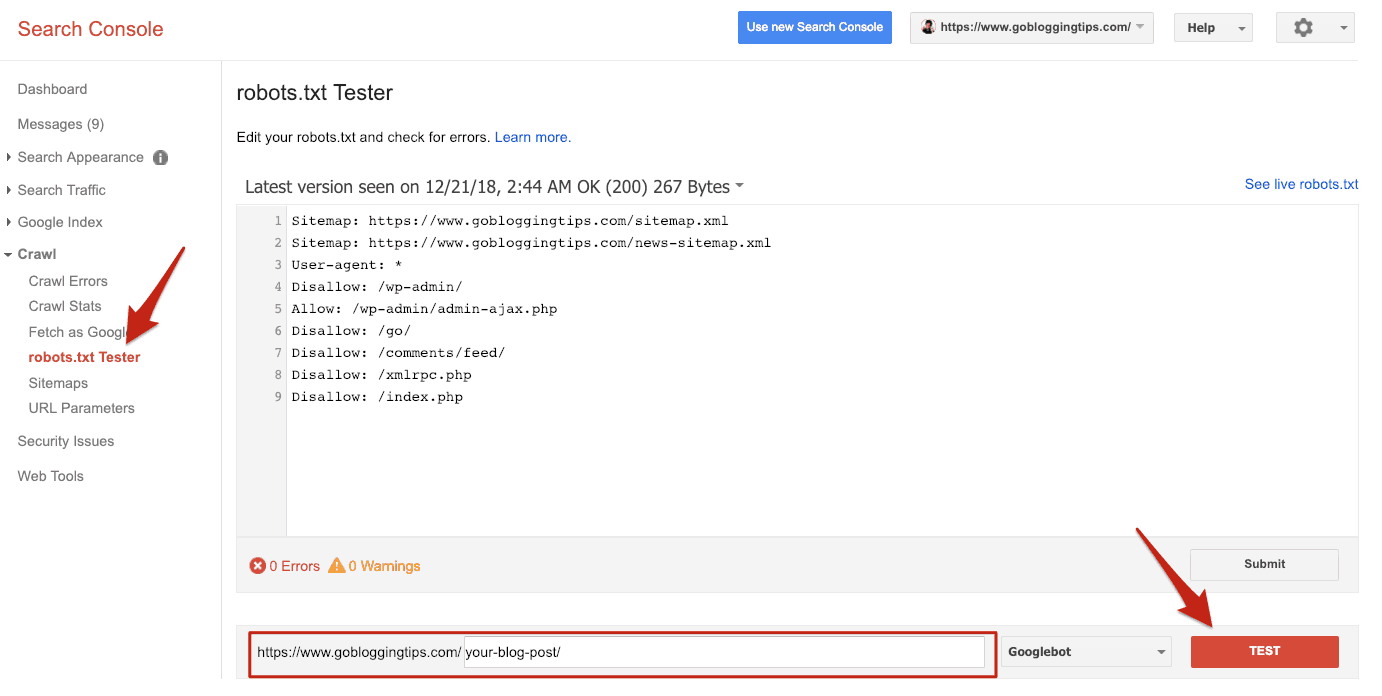Image resolution: width=1382 pixels, height=696 pixels.
Task: Go to Crawl Stats
Action: tap(65, 306)
